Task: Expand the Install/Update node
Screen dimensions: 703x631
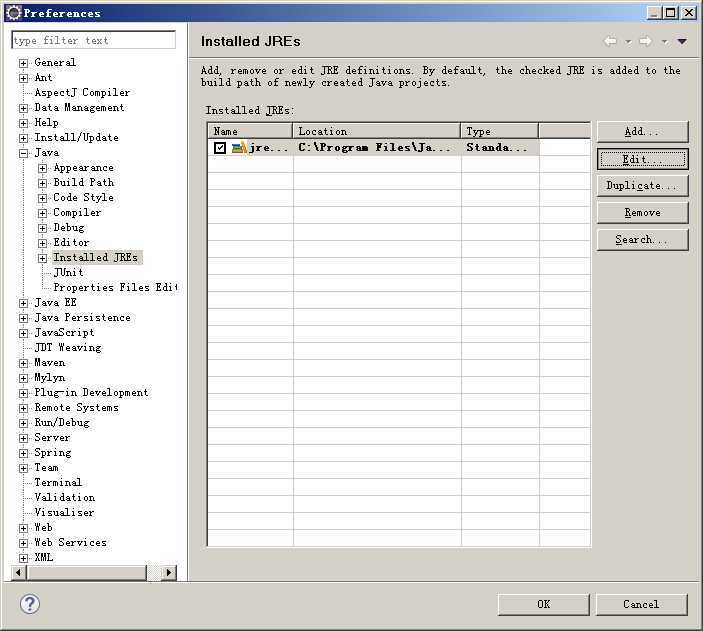Action: click(23, 138)
